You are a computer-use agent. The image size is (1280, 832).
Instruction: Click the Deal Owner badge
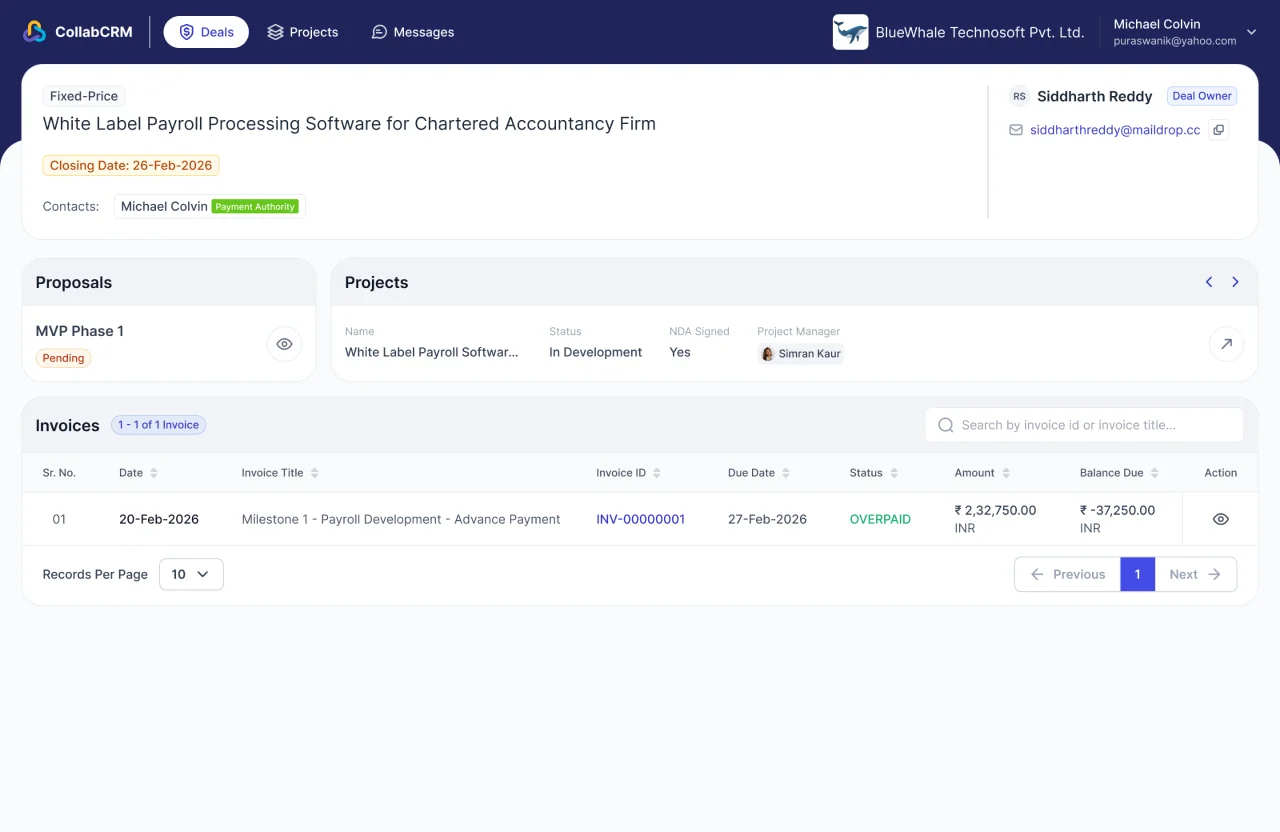[1202, 96]
